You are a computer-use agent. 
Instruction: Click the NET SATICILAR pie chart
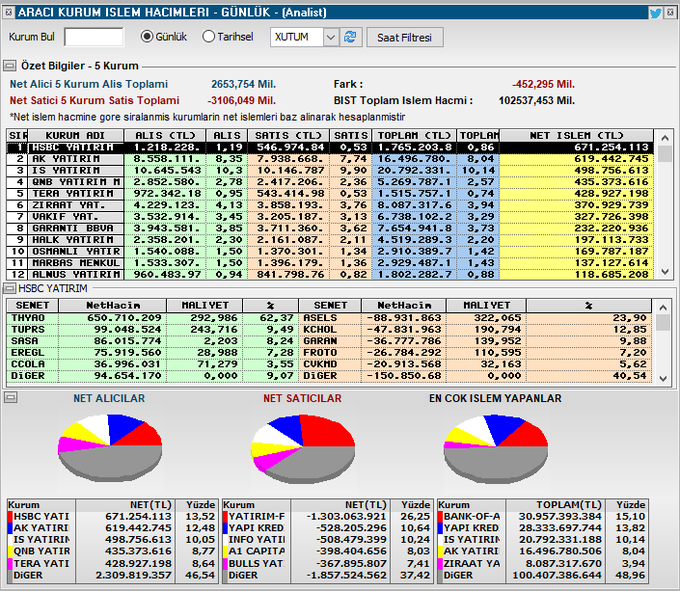click(303, 450)
